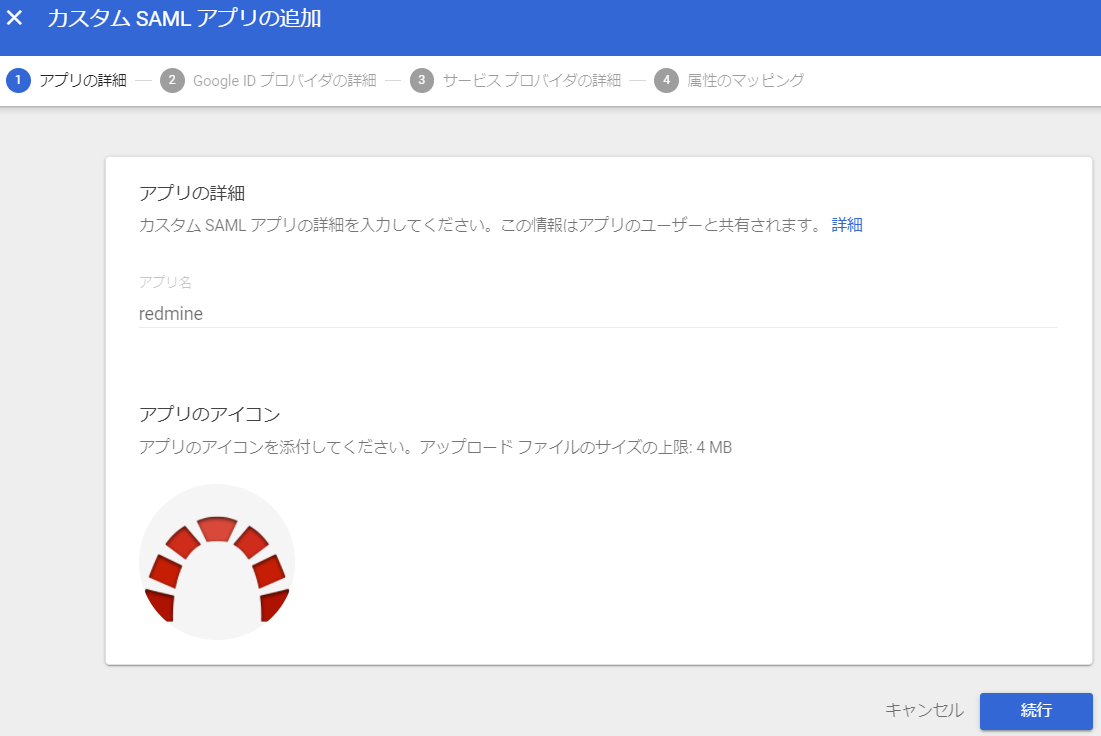
Task: Focus the アプリ名 field containing redmine
Action: tap(598, 313)
